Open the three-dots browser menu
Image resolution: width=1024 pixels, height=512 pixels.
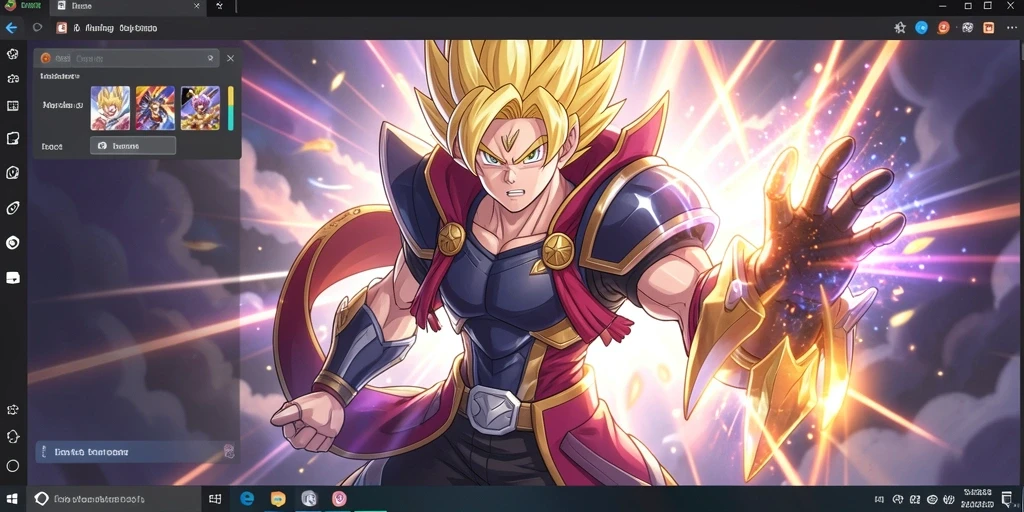click(1012, 27)
